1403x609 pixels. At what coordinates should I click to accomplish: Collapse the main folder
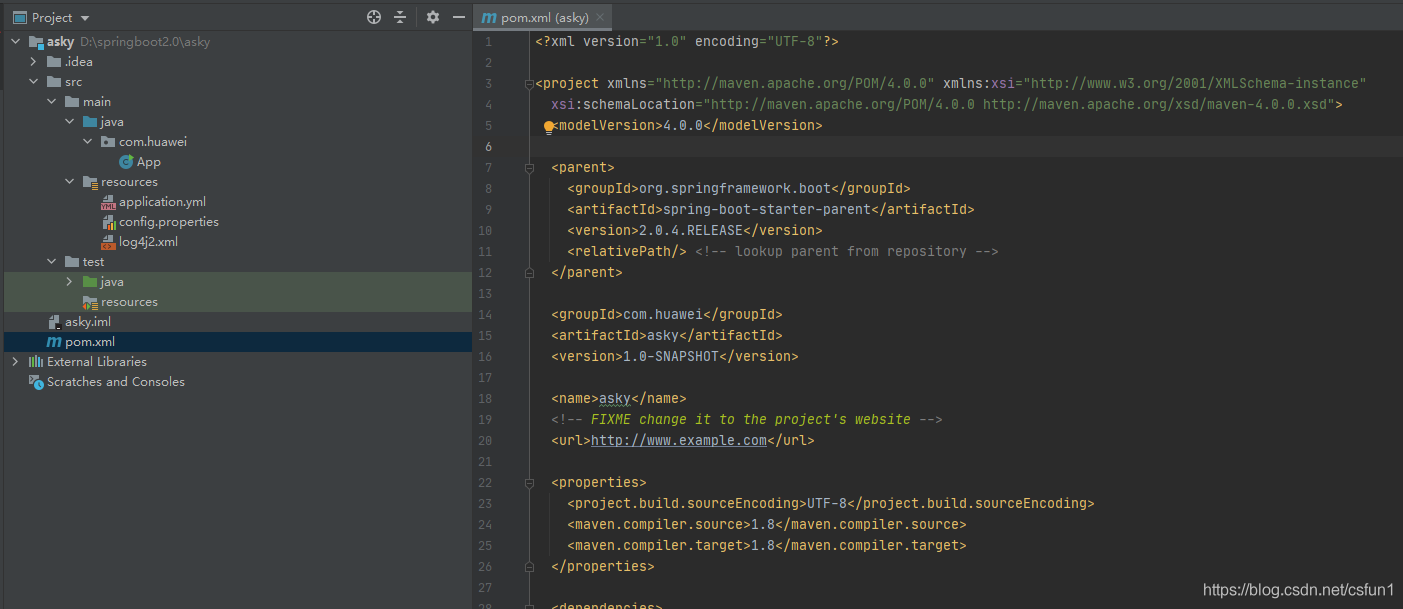(x=52, y=102)
